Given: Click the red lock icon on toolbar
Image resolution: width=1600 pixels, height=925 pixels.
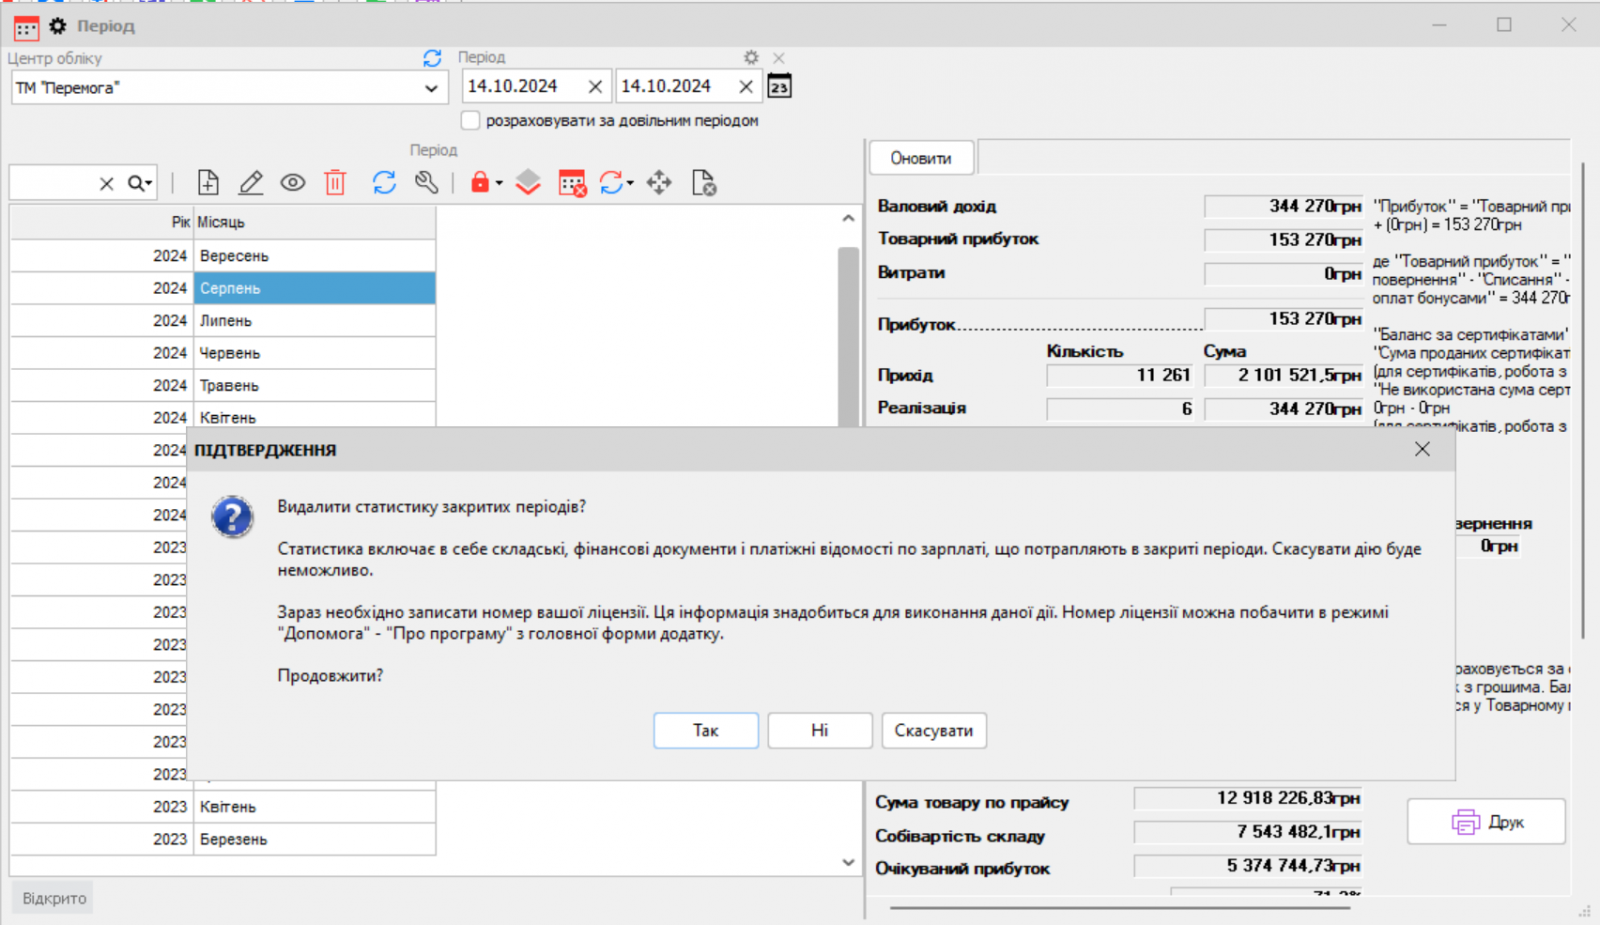Looking at the screenshot, I should 480,182.
